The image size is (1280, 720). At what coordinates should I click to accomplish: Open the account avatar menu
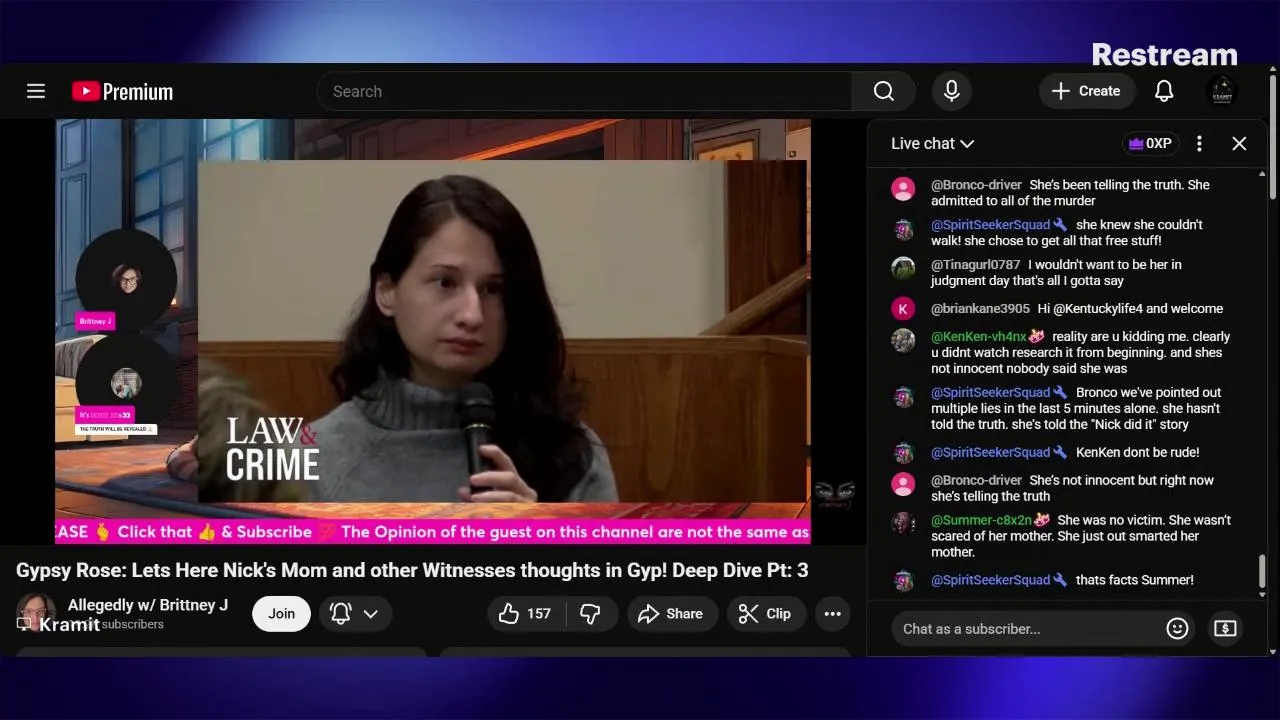pyautogui.click(x=1222, y=91)
